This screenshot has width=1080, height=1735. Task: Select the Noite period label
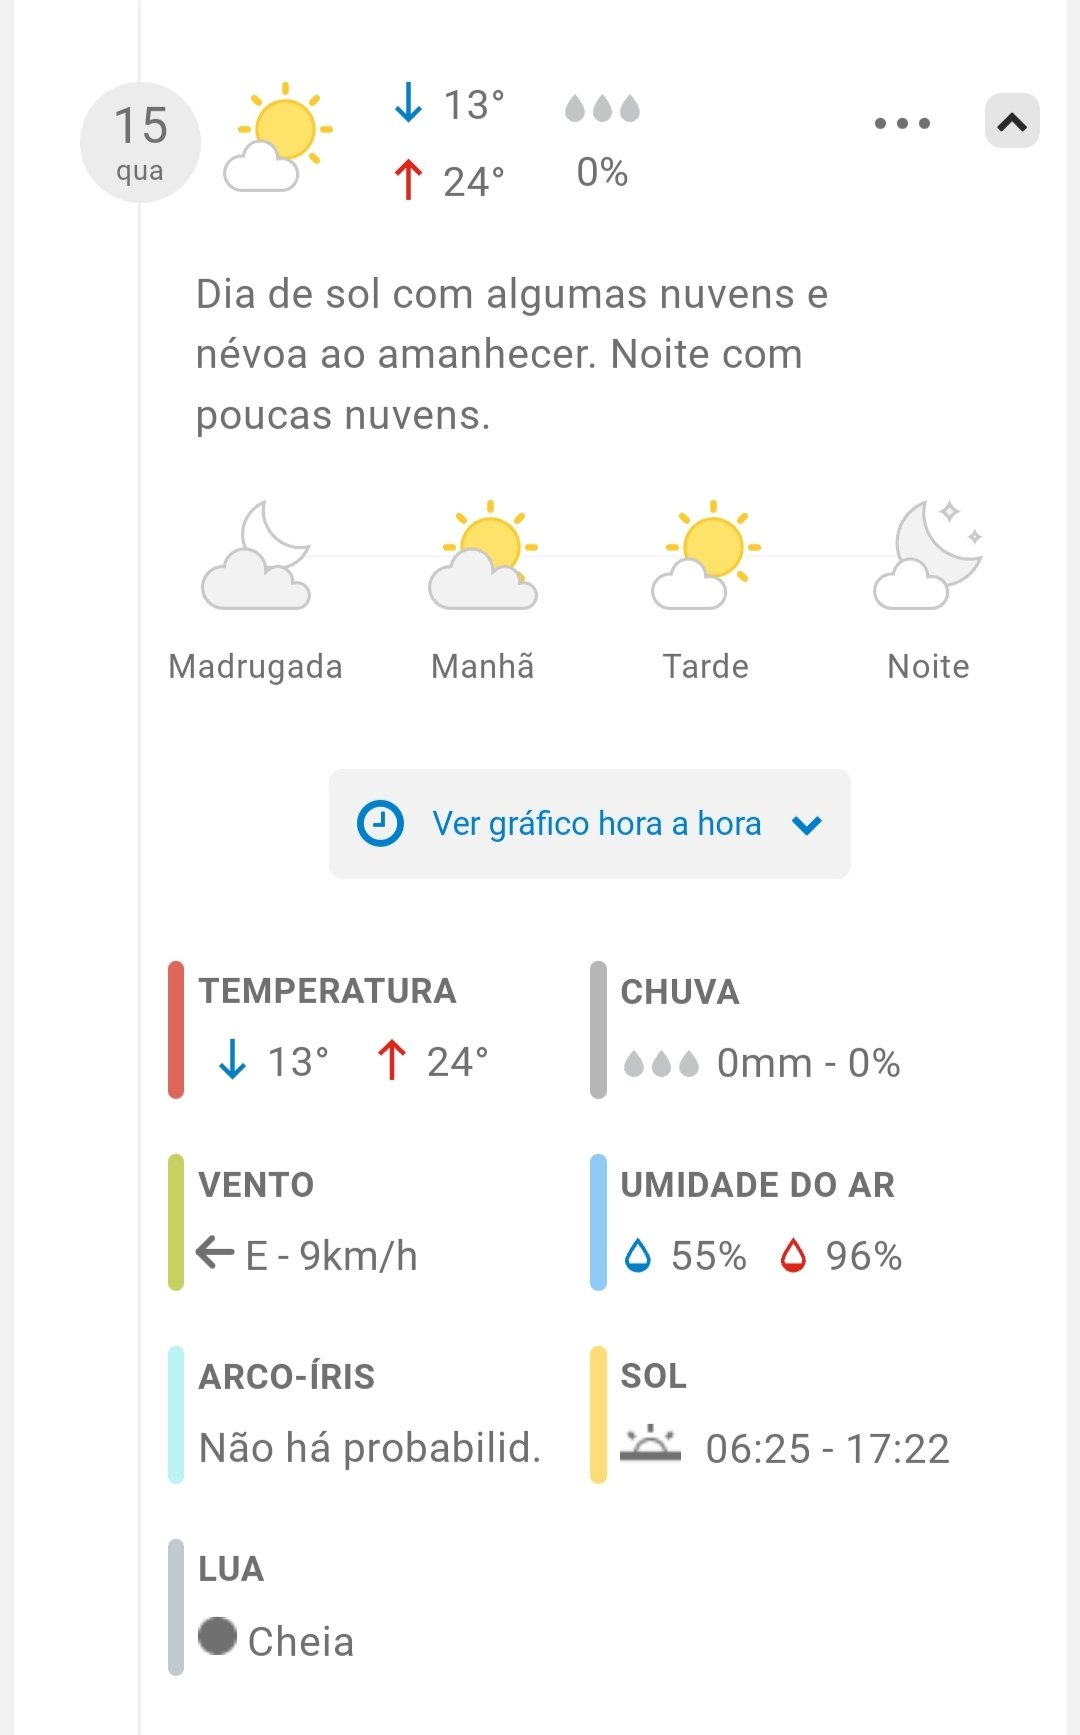tap(928, 666)
